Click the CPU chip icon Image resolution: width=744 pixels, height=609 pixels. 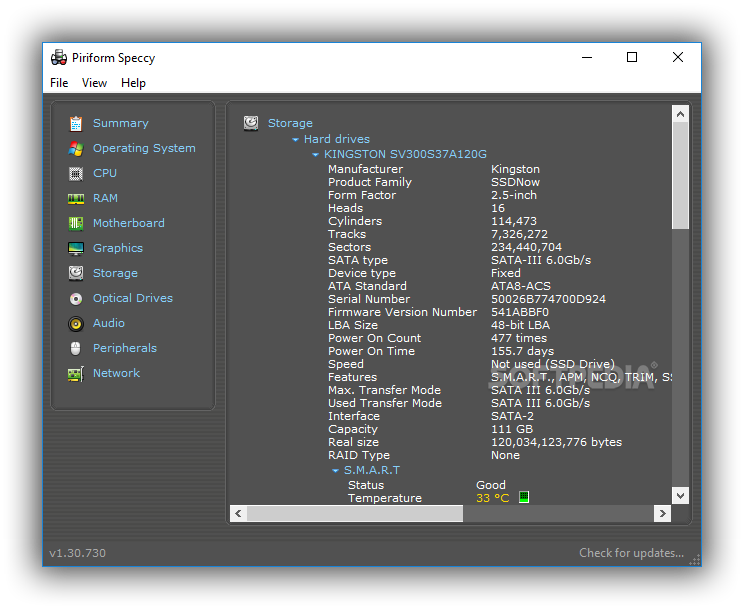[x=76, y=174]
